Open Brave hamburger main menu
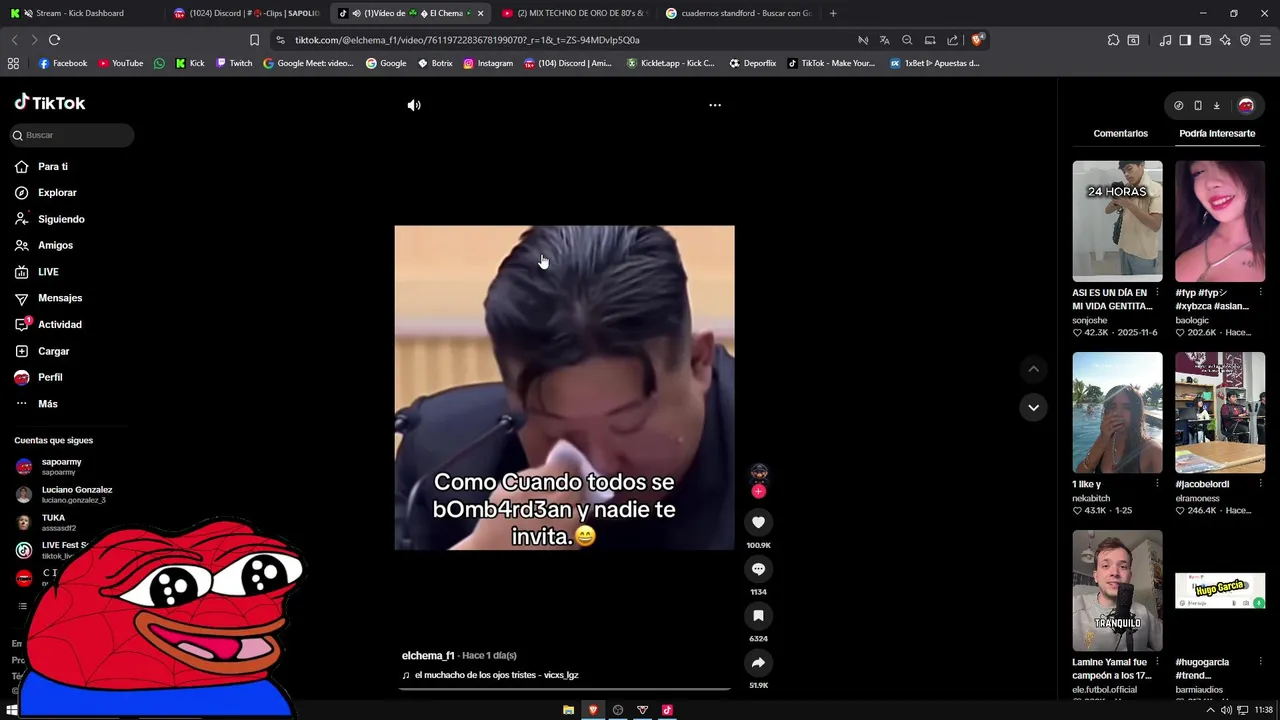This screenshot has width=1280, height=720. pyautogui.click(x=1265, y=40)
